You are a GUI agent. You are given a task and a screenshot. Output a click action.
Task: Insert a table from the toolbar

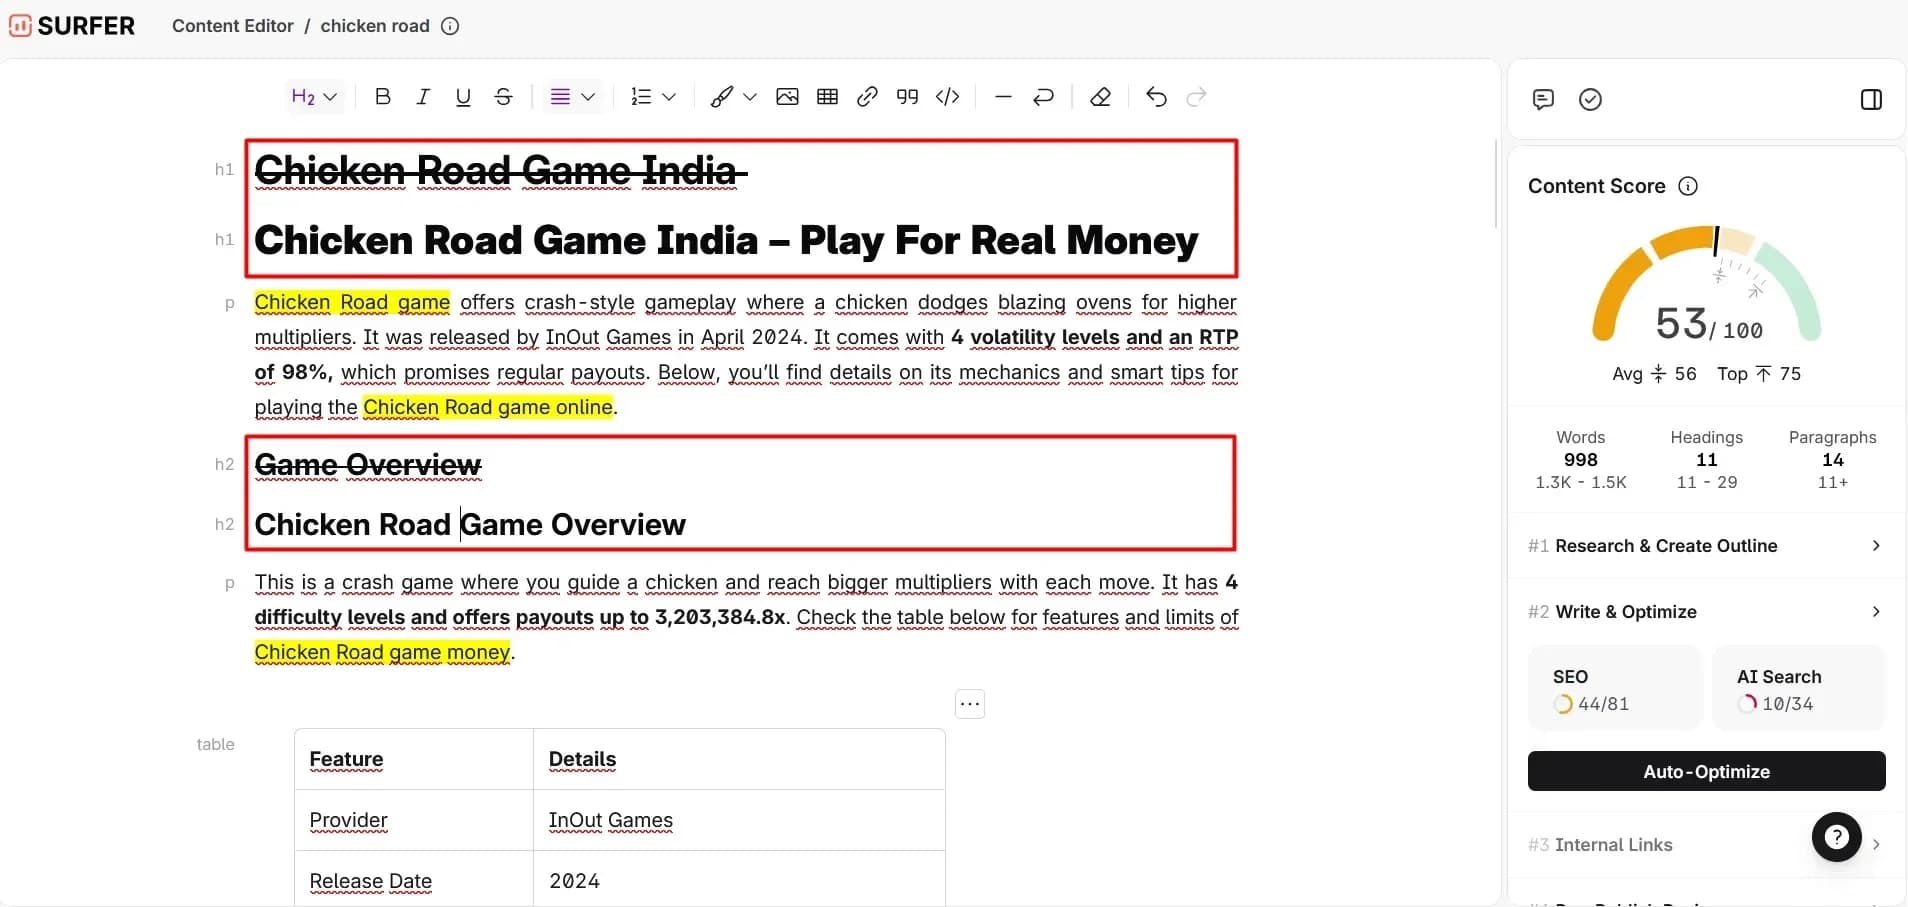pos(828,97)
